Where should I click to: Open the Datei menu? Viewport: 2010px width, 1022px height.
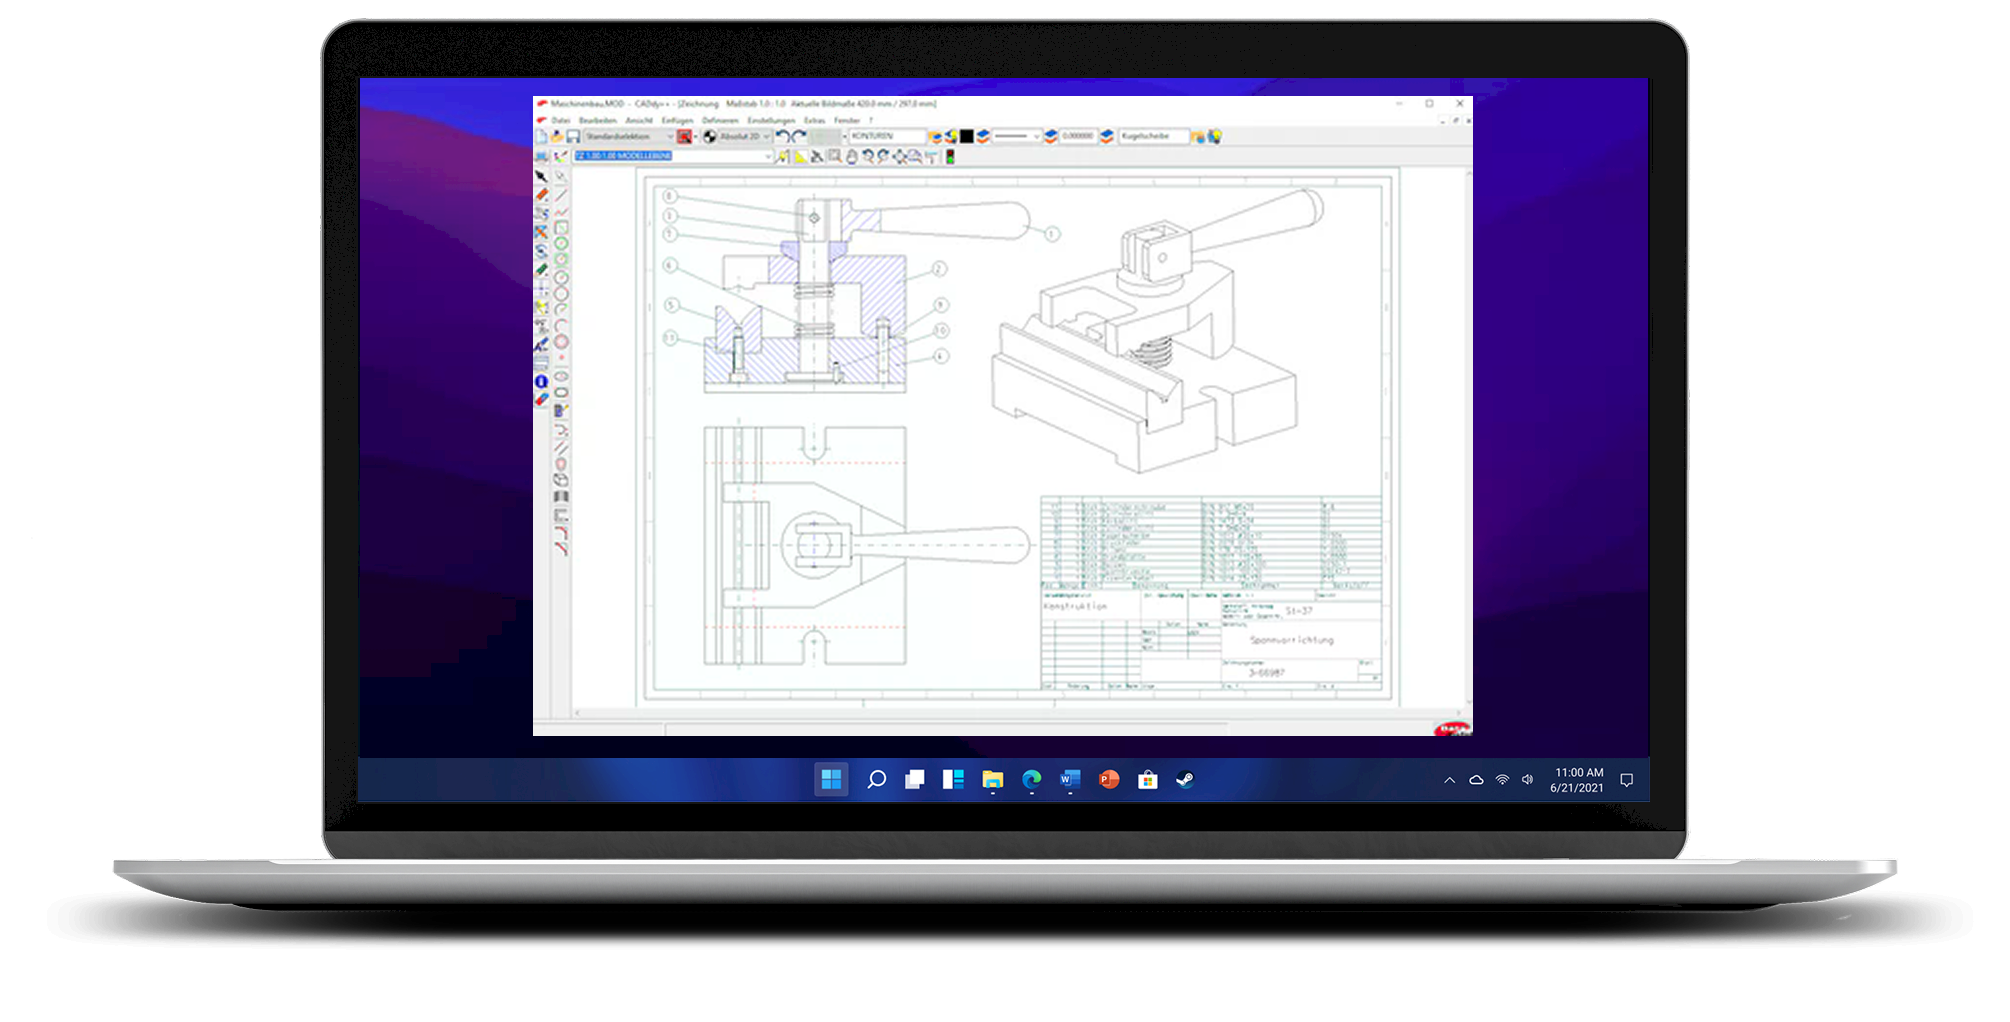[560, 120]
